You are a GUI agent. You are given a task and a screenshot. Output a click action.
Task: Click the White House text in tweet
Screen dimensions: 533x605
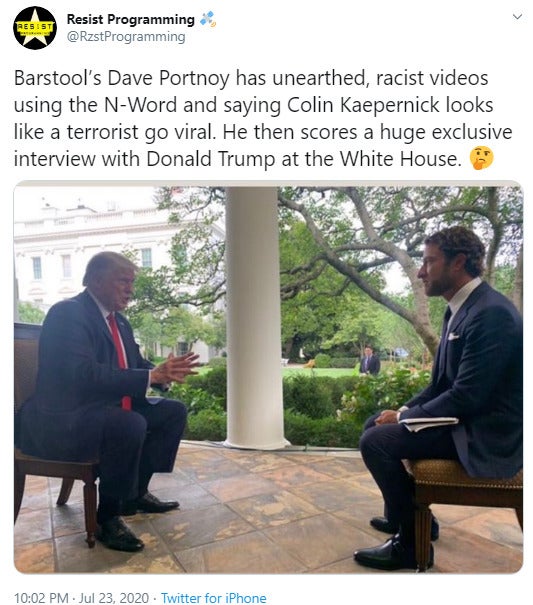pos(398,159)
